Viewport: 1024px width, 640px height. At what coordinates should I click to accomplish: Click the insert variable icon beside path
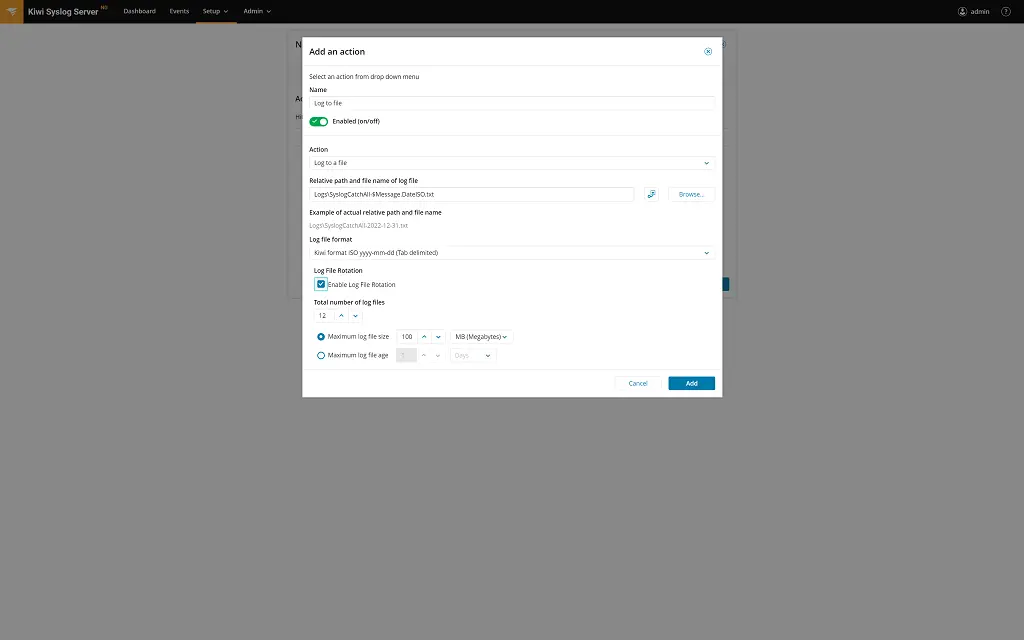(651, 194)
